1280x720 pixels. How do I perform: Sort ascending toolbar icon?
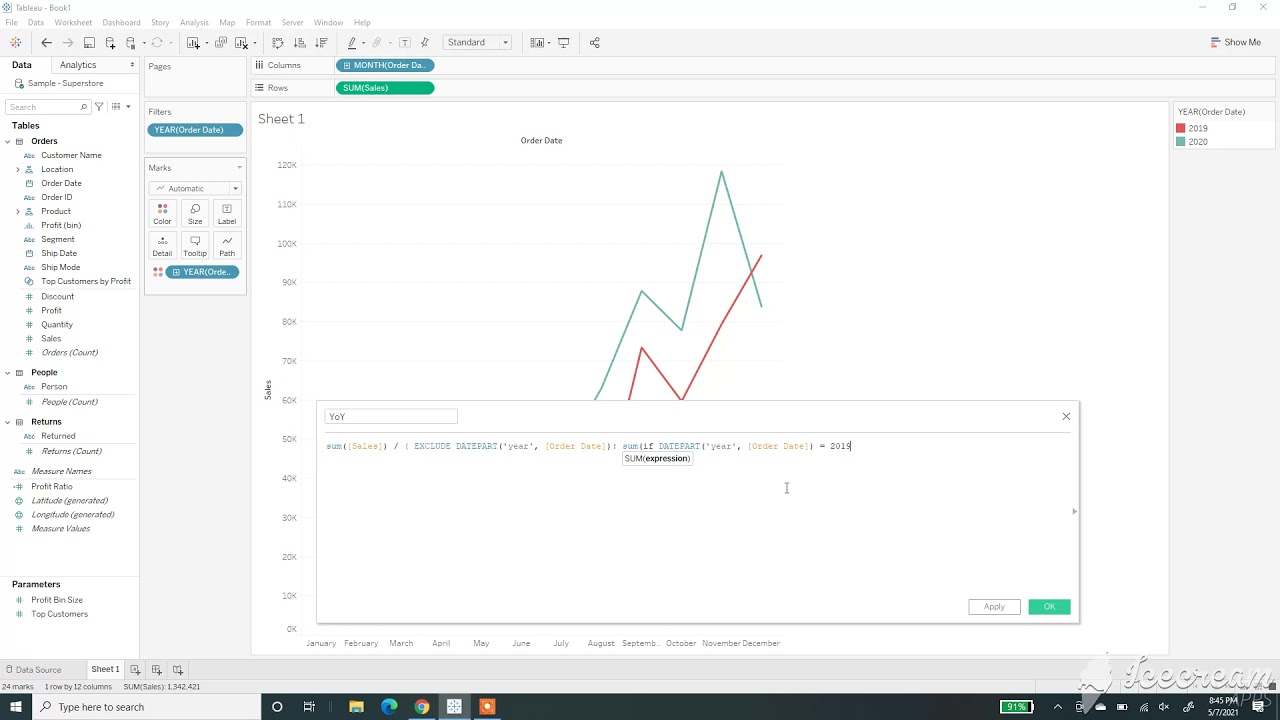point(299,43)
